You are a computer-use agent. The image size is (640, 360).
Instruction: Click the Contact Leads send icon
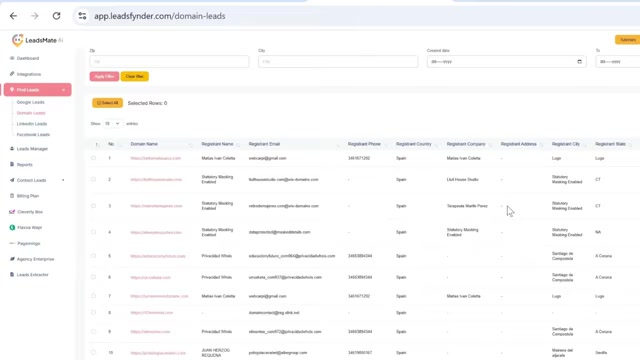(12, 180)
